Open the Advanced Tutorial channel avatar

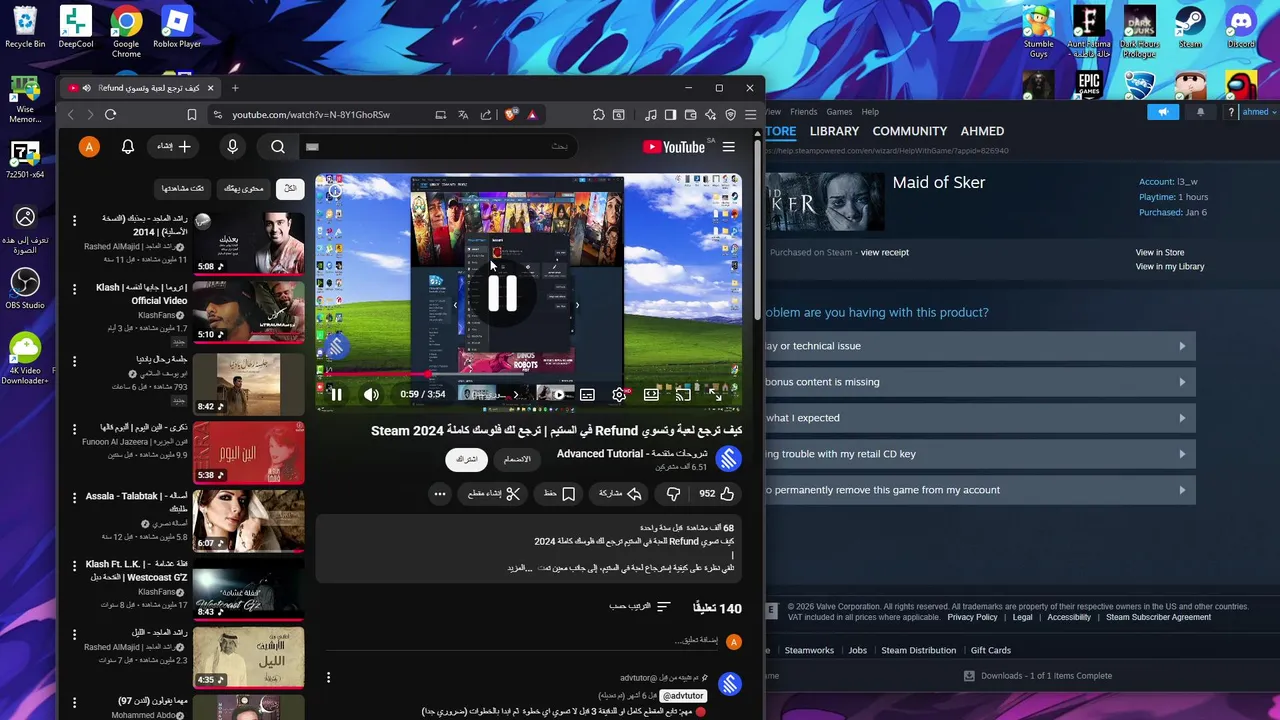tap(729, 459)
